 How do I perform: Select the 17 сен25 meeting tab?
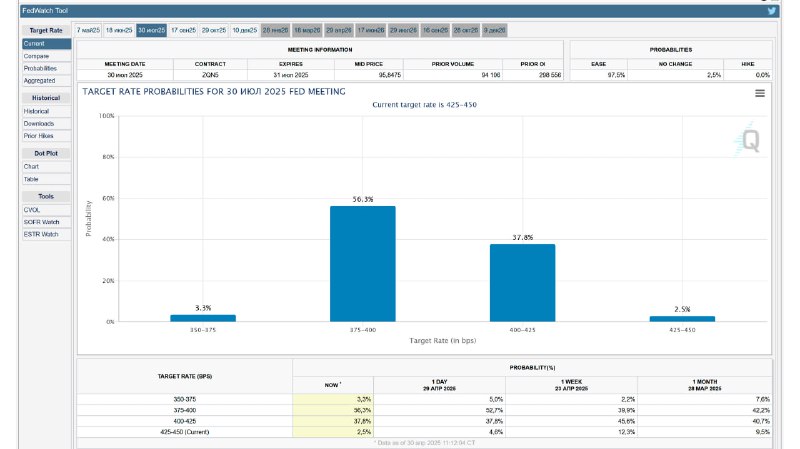(183, 30)
